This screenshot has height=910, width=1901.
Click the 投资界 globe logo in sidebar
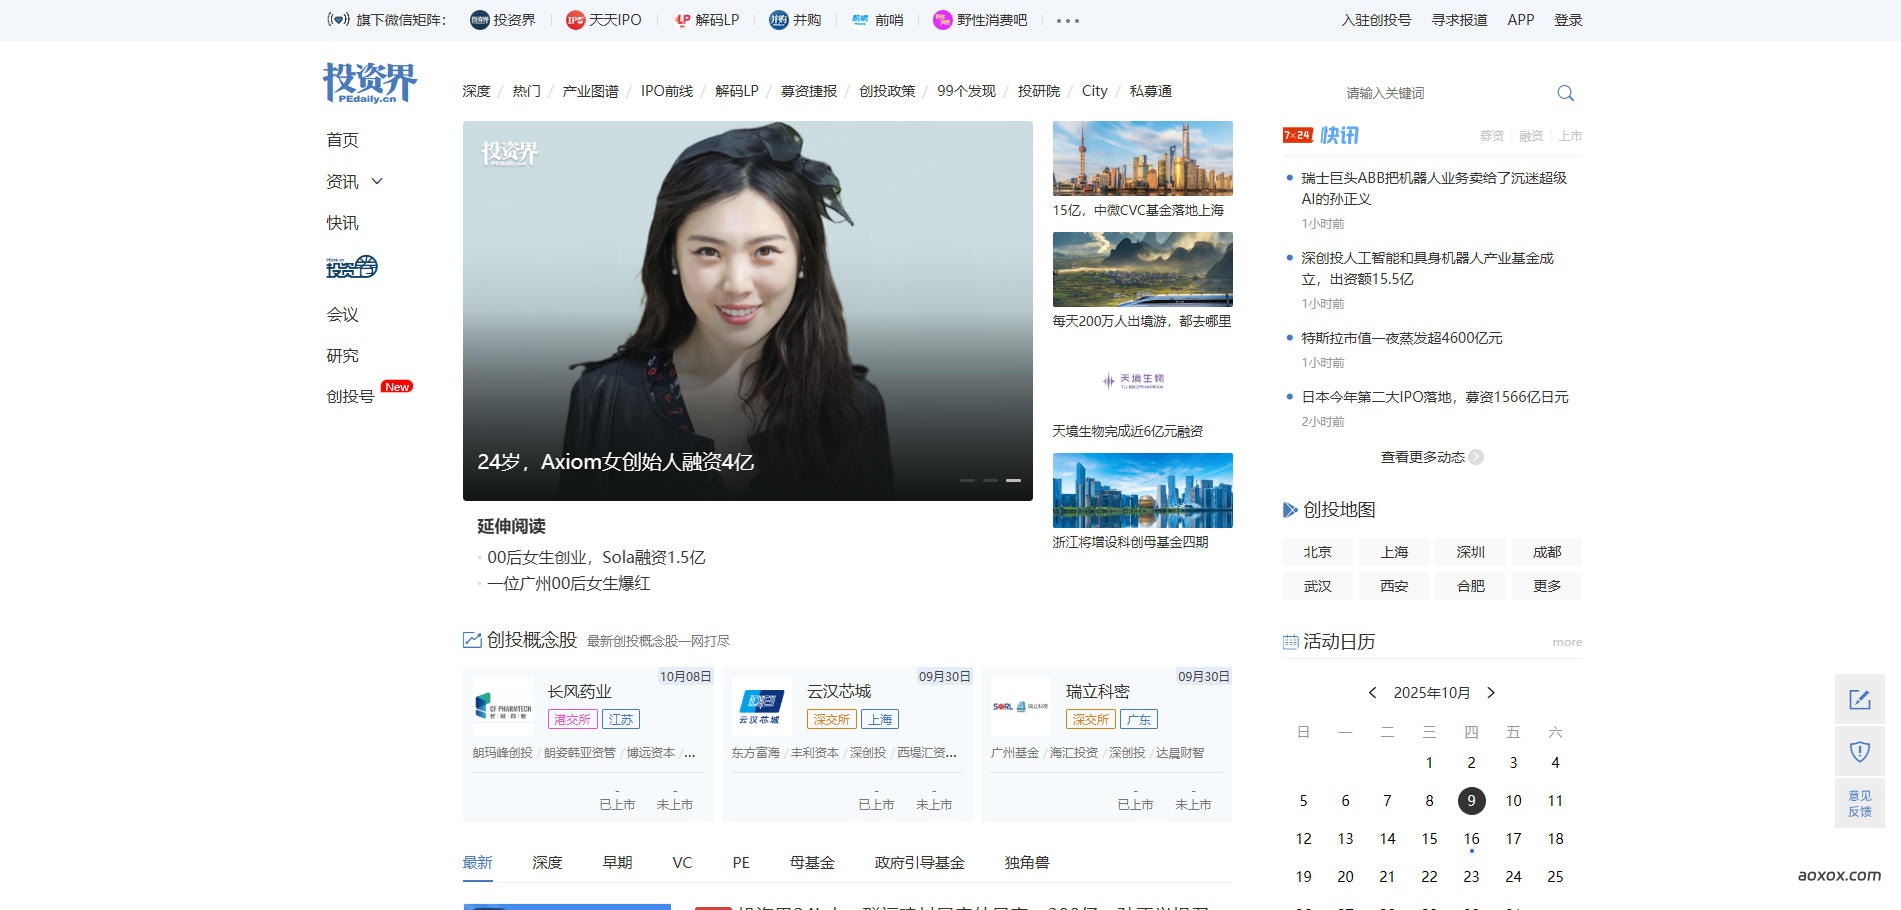click(x=351, y=267)
